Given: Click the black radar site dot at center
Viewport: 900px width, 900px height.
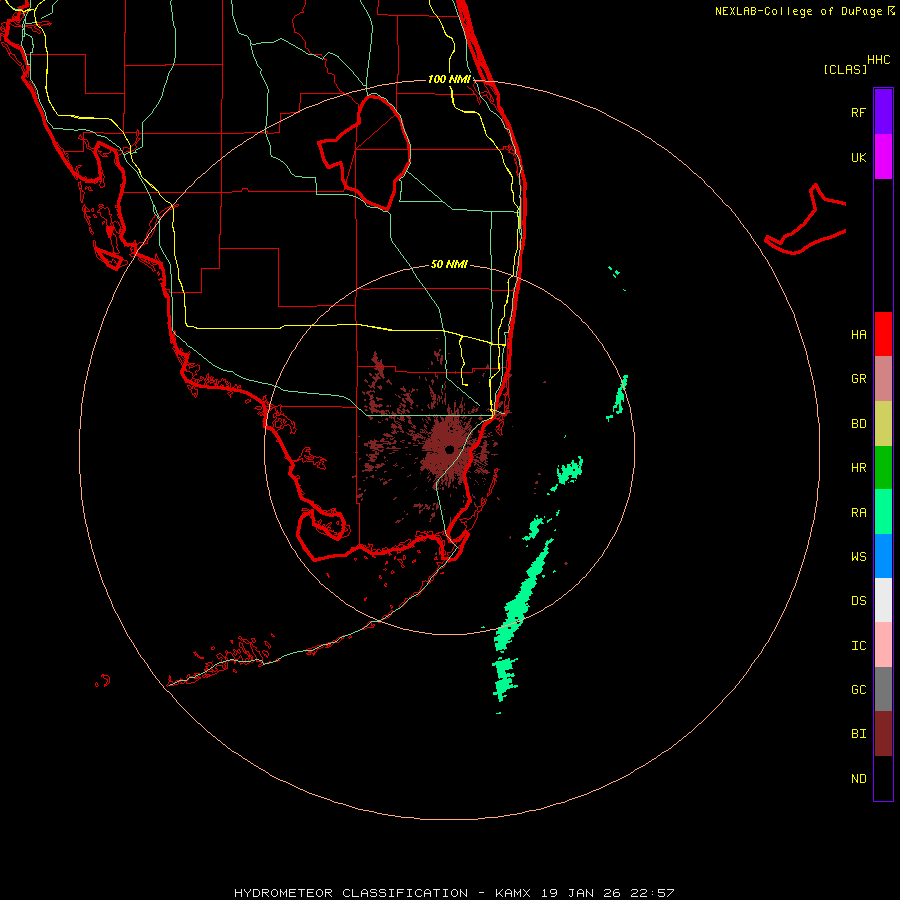Looking at the screenshot, I should click(x=449, y=449).
